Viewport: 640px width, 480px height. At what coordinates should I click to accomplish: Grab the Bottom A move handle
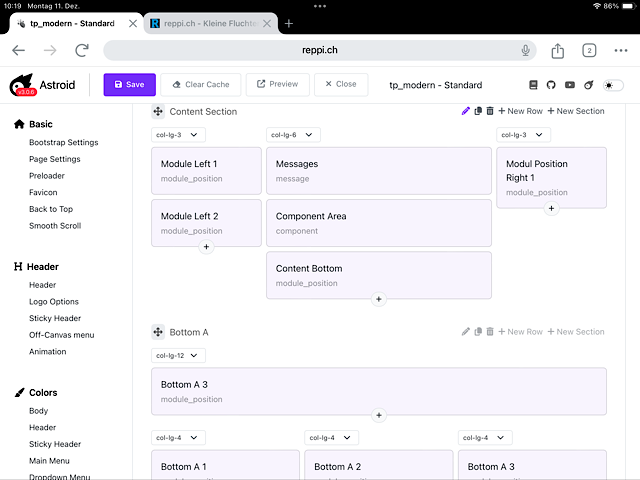pyautogui.click(x=158, y=332)
